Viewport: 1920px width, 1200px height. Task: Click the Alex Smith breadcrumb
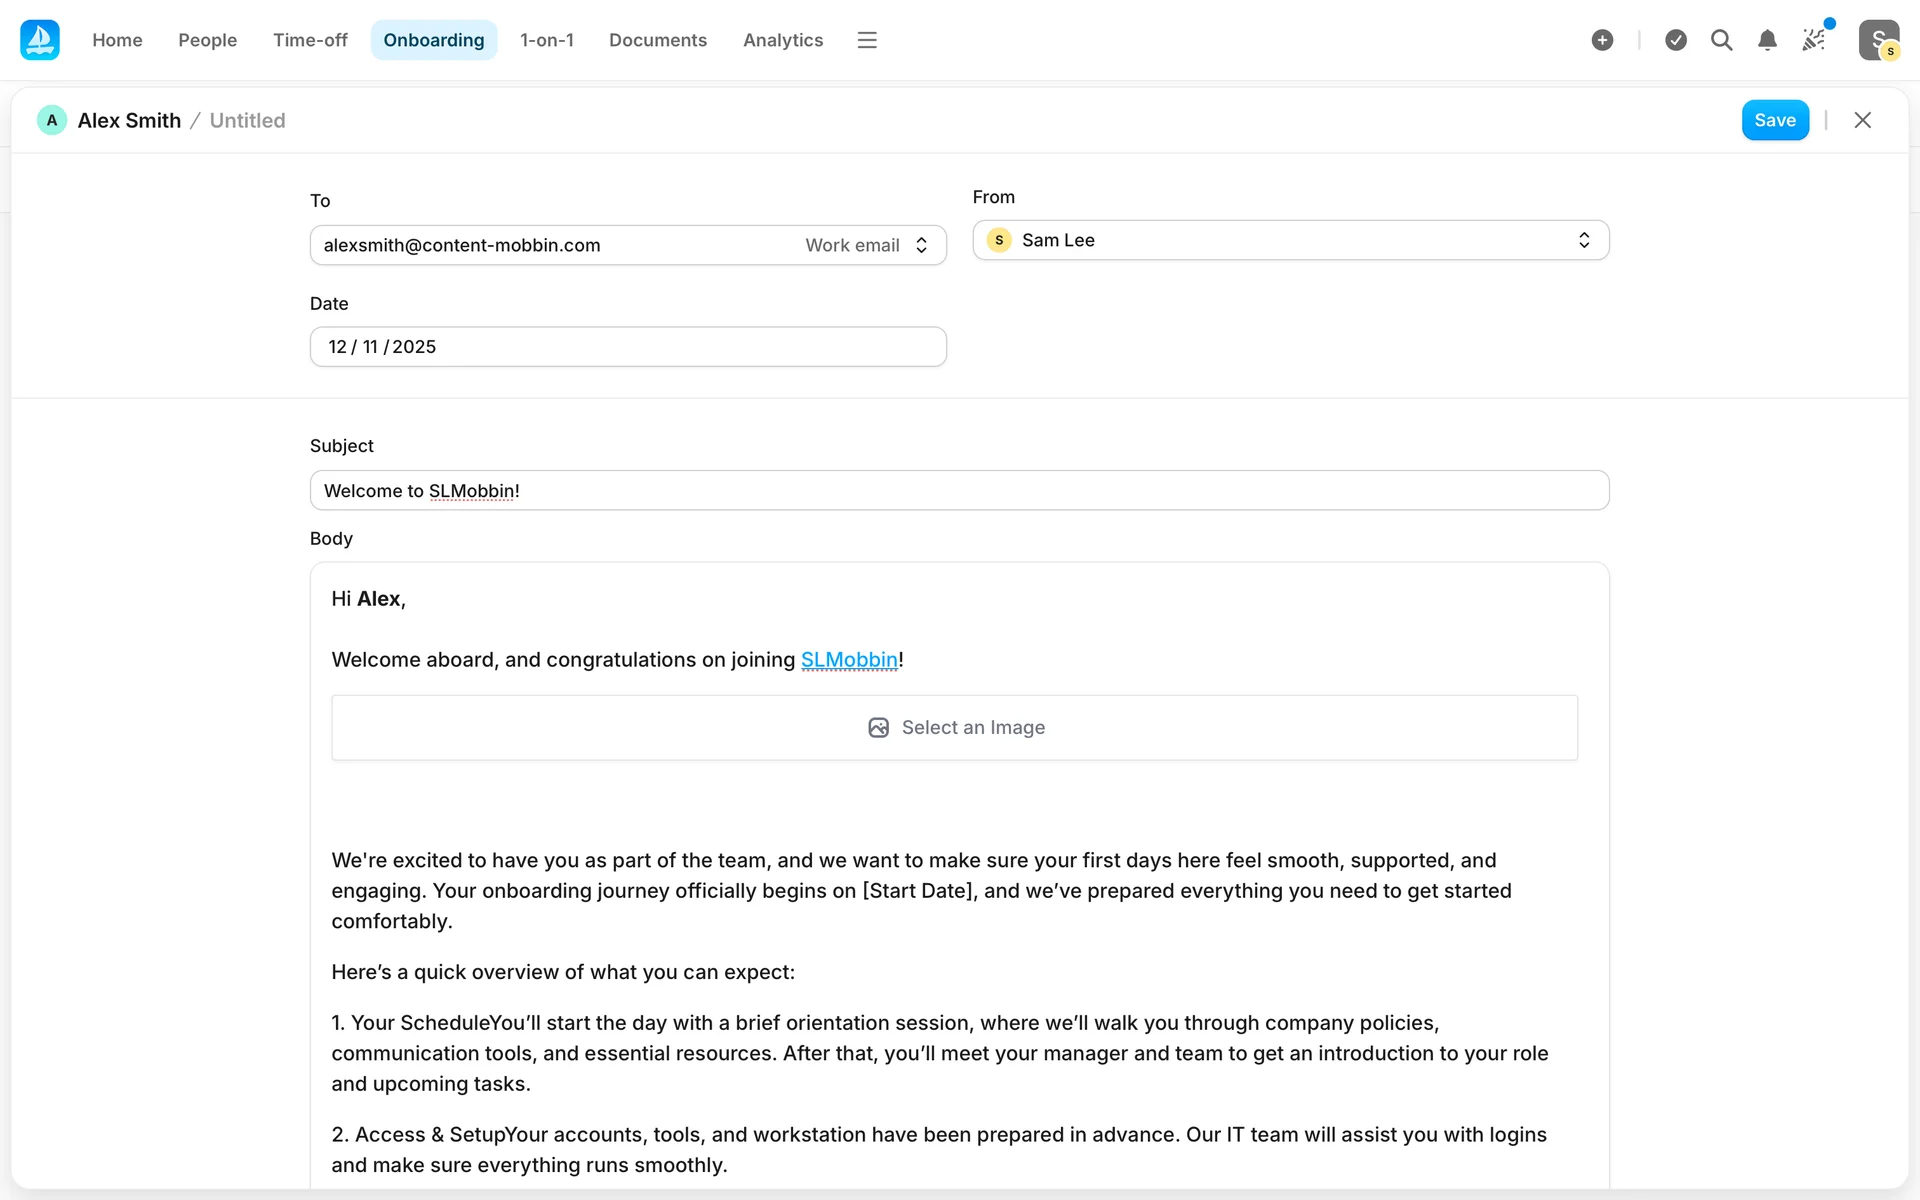[129, 121]
